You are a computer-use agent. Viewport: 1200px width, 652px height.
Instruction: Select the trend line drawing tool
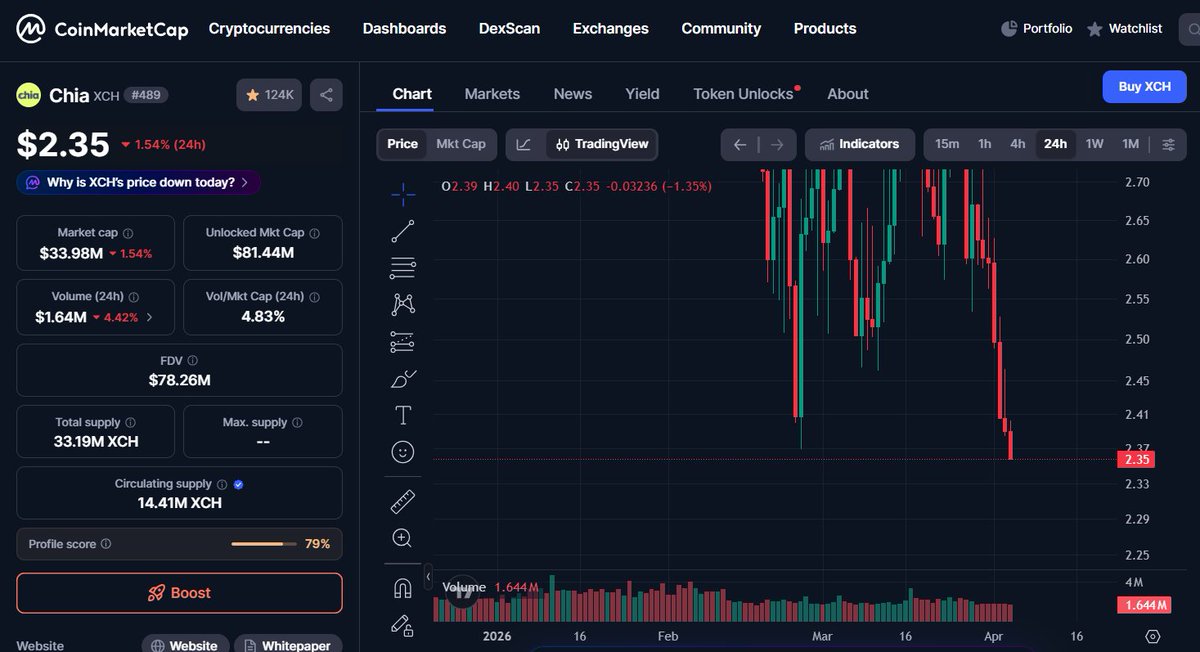pyautogui.click(x=403, y=231)
